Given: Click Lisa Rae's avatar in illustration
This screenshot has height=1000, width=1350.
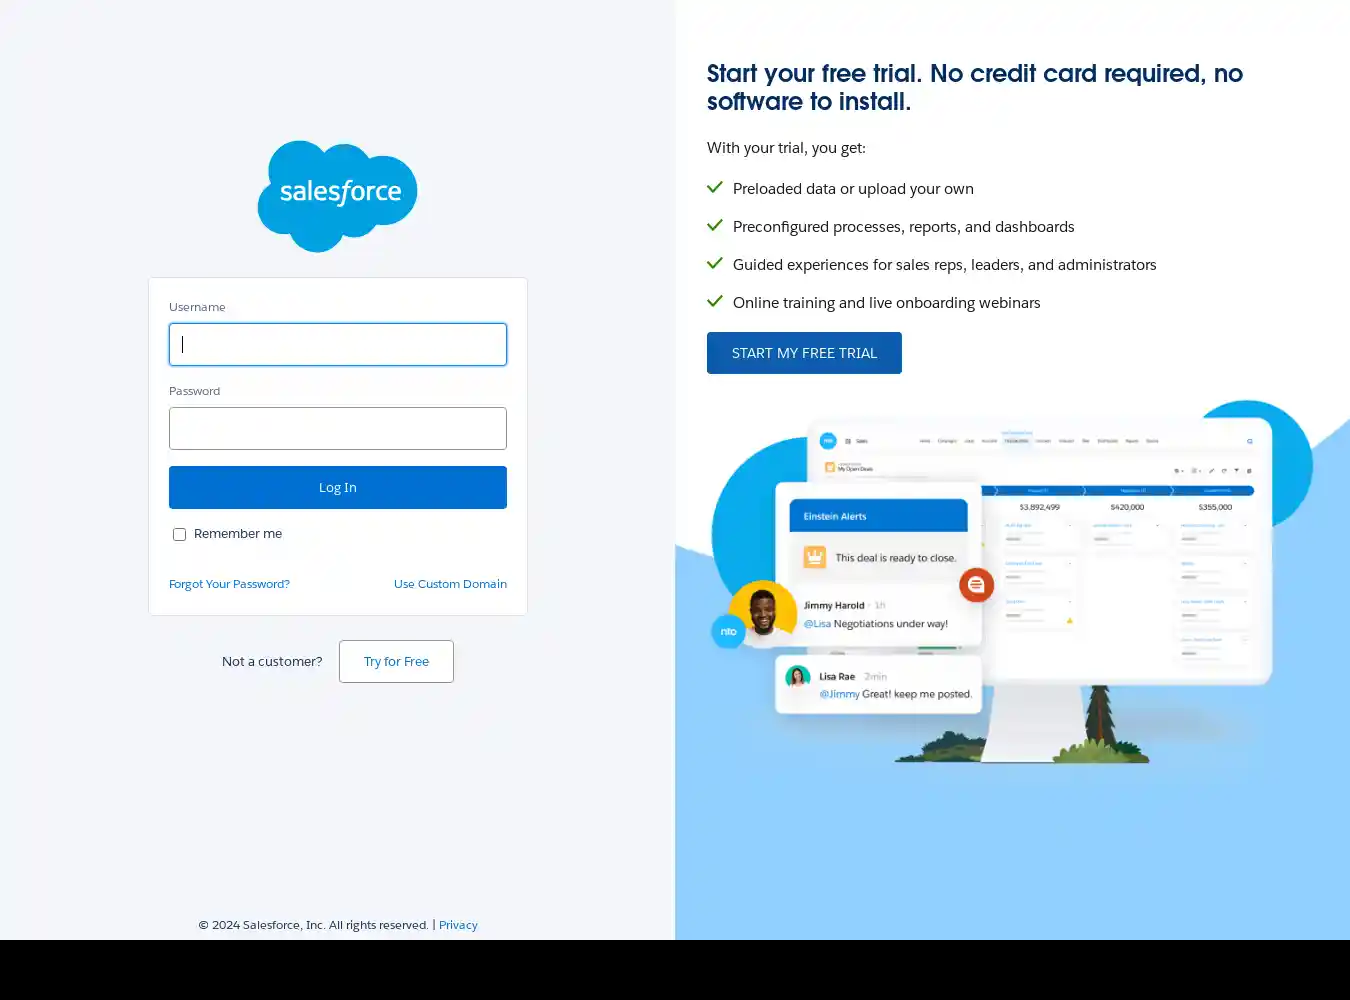Looking at the screenshot, I should tap(797, 677).
